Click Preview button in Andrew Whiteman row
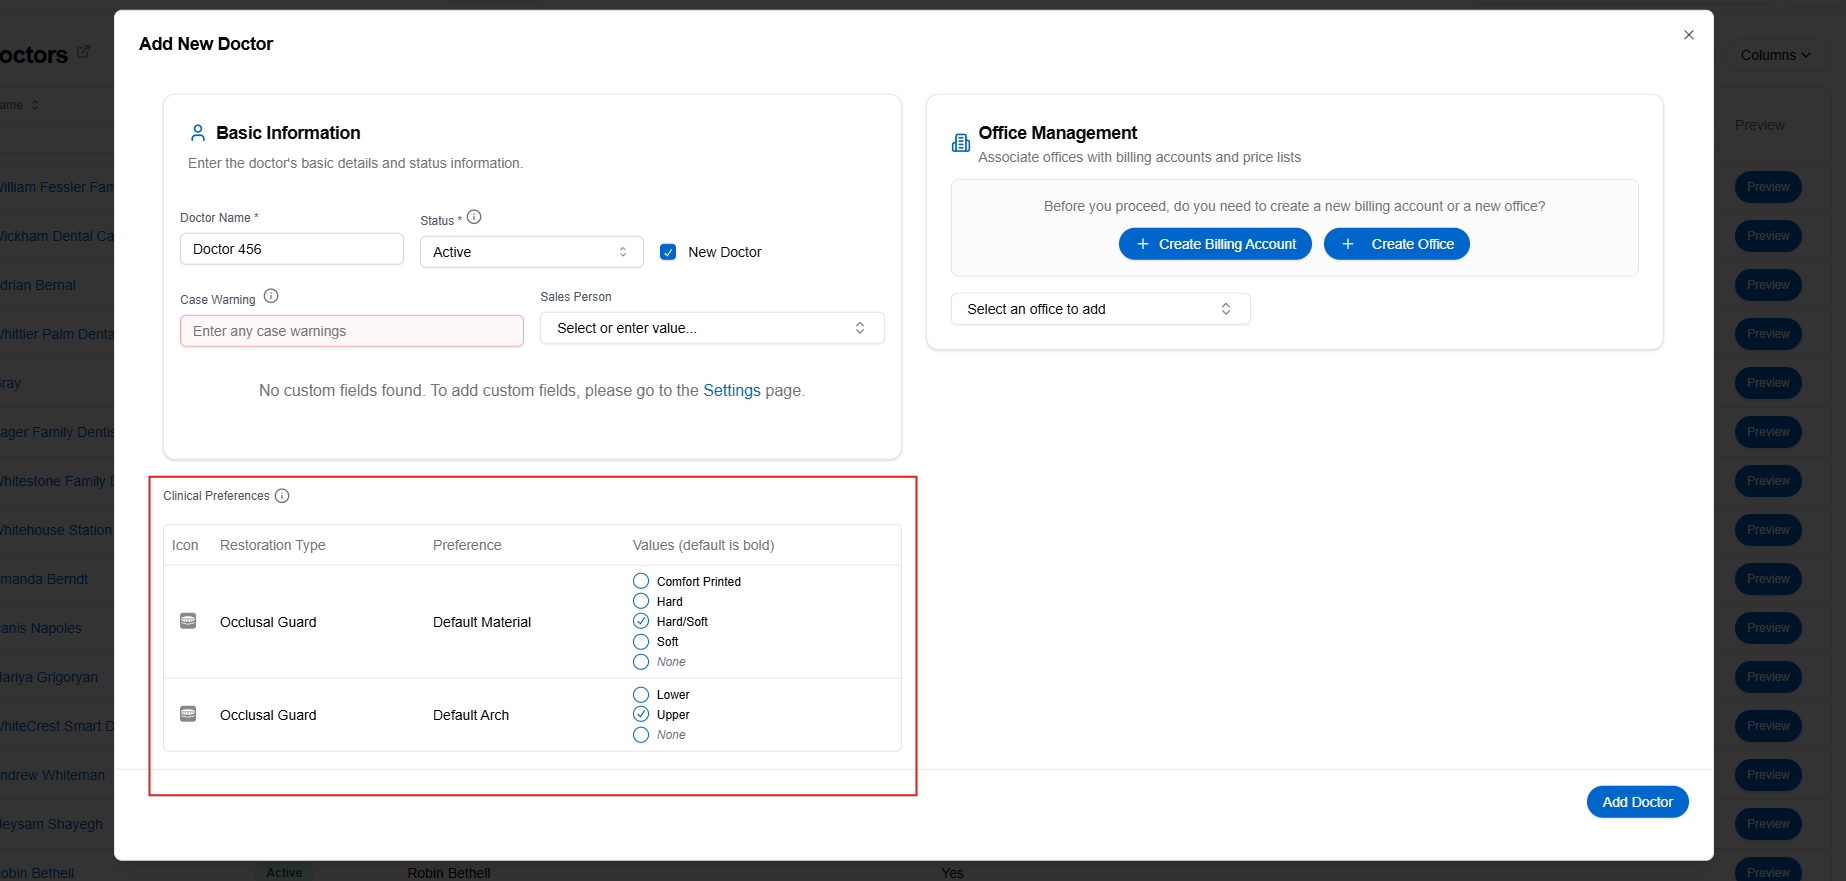The width and height of the screenshot is (1846, 881). pos(1768,775)
